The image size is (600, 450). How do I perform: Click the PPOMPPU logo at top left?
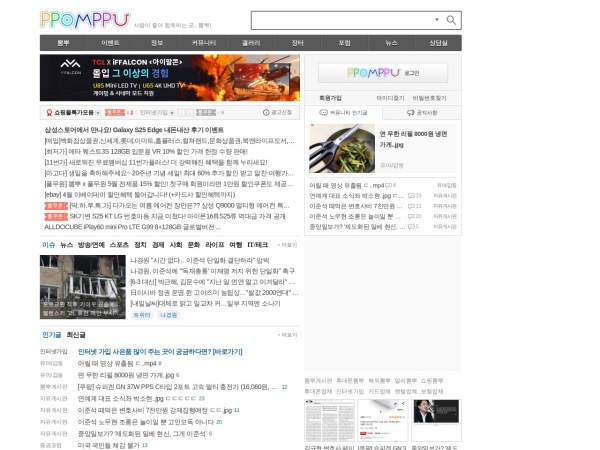tap(85, 20)
